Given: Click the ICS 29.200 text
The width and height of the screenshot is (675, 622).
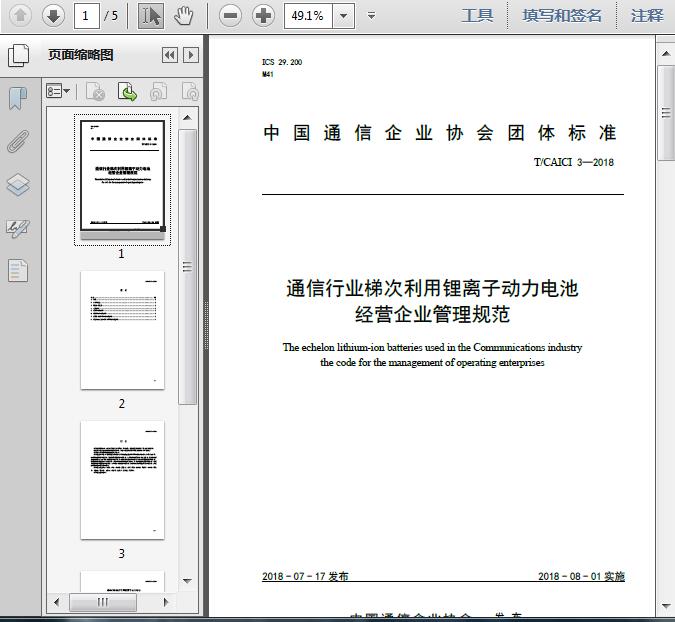Looking at the screenshot, I should [282, 62].
